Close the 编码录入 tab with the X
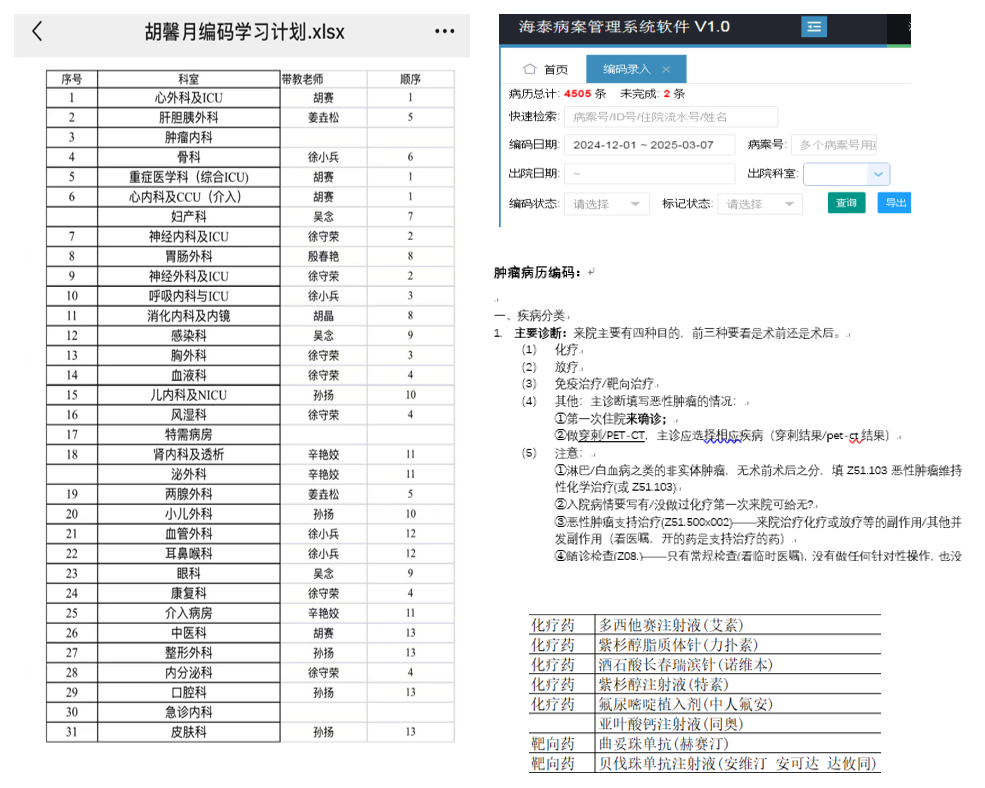Viewport: 985px width, 788px height. pyautogui.click(x=667, y=69)
